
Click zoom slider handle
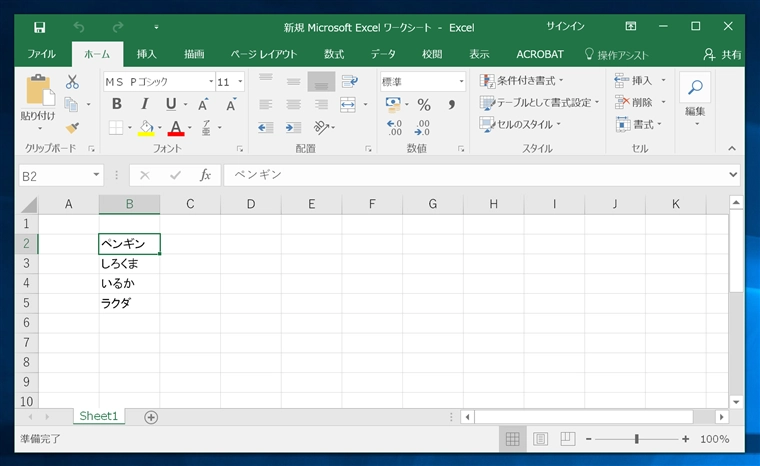[x=637, y=439]
